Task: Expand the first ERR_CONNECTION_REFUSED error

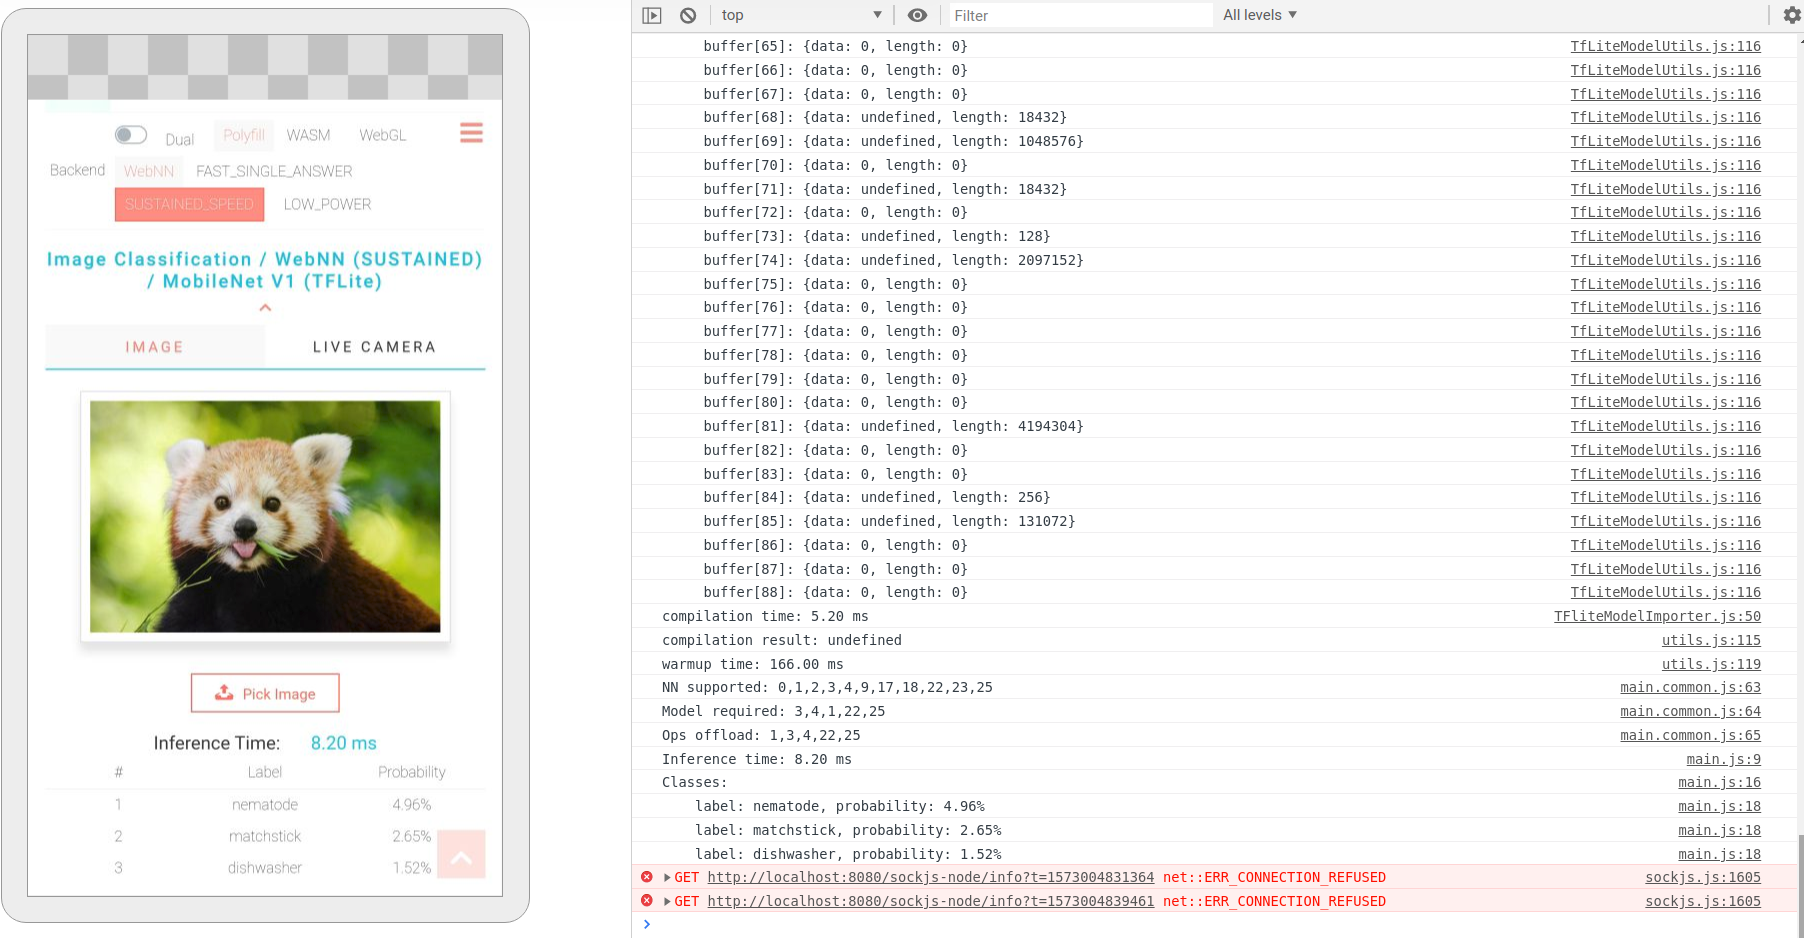Action: (665, 877)
